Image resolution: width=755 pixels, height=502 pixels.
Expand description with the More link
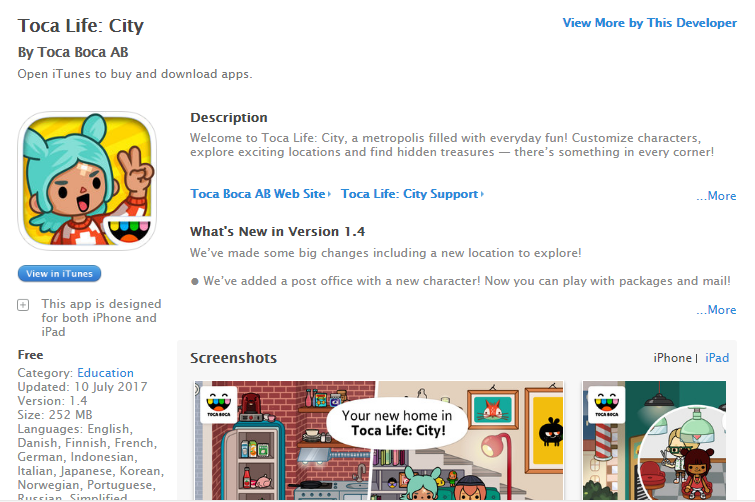pos(716,196)
